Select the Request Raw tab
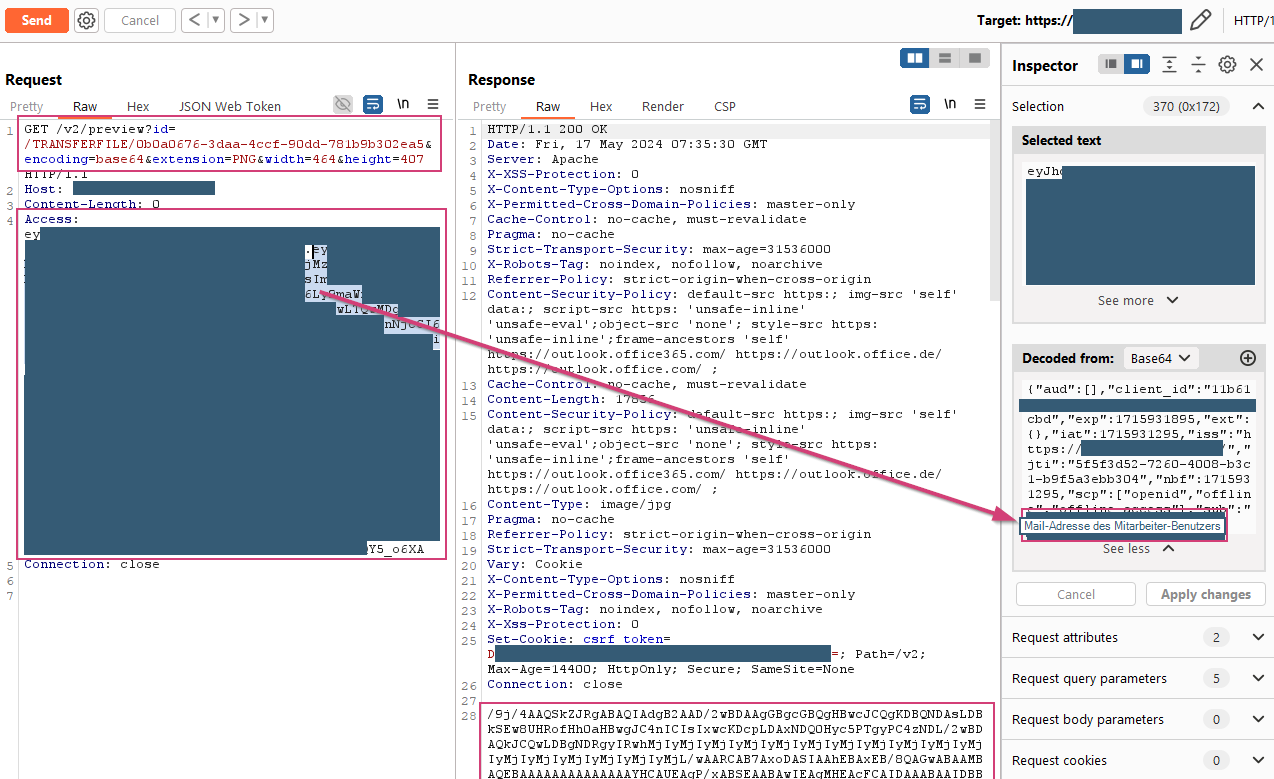This screenshot has height=779, width=1274. coord(85,106)
